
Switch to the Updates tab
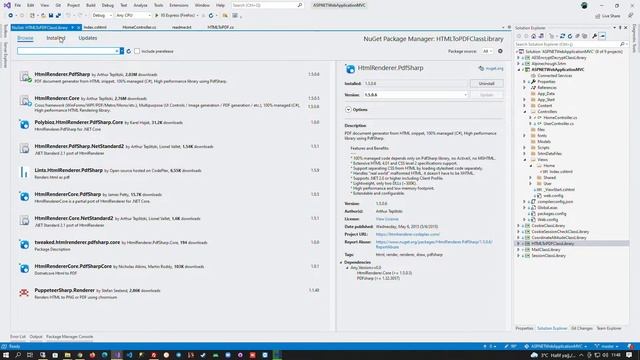click(x=88, y=38)
